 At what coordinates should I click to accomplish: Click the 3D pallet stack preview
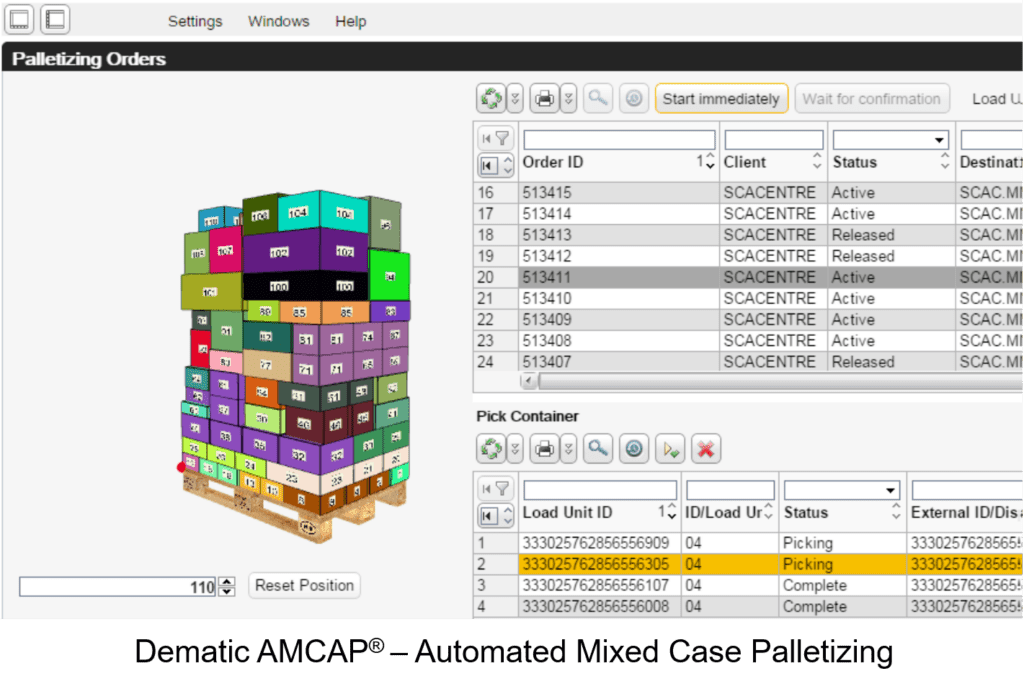296,366
